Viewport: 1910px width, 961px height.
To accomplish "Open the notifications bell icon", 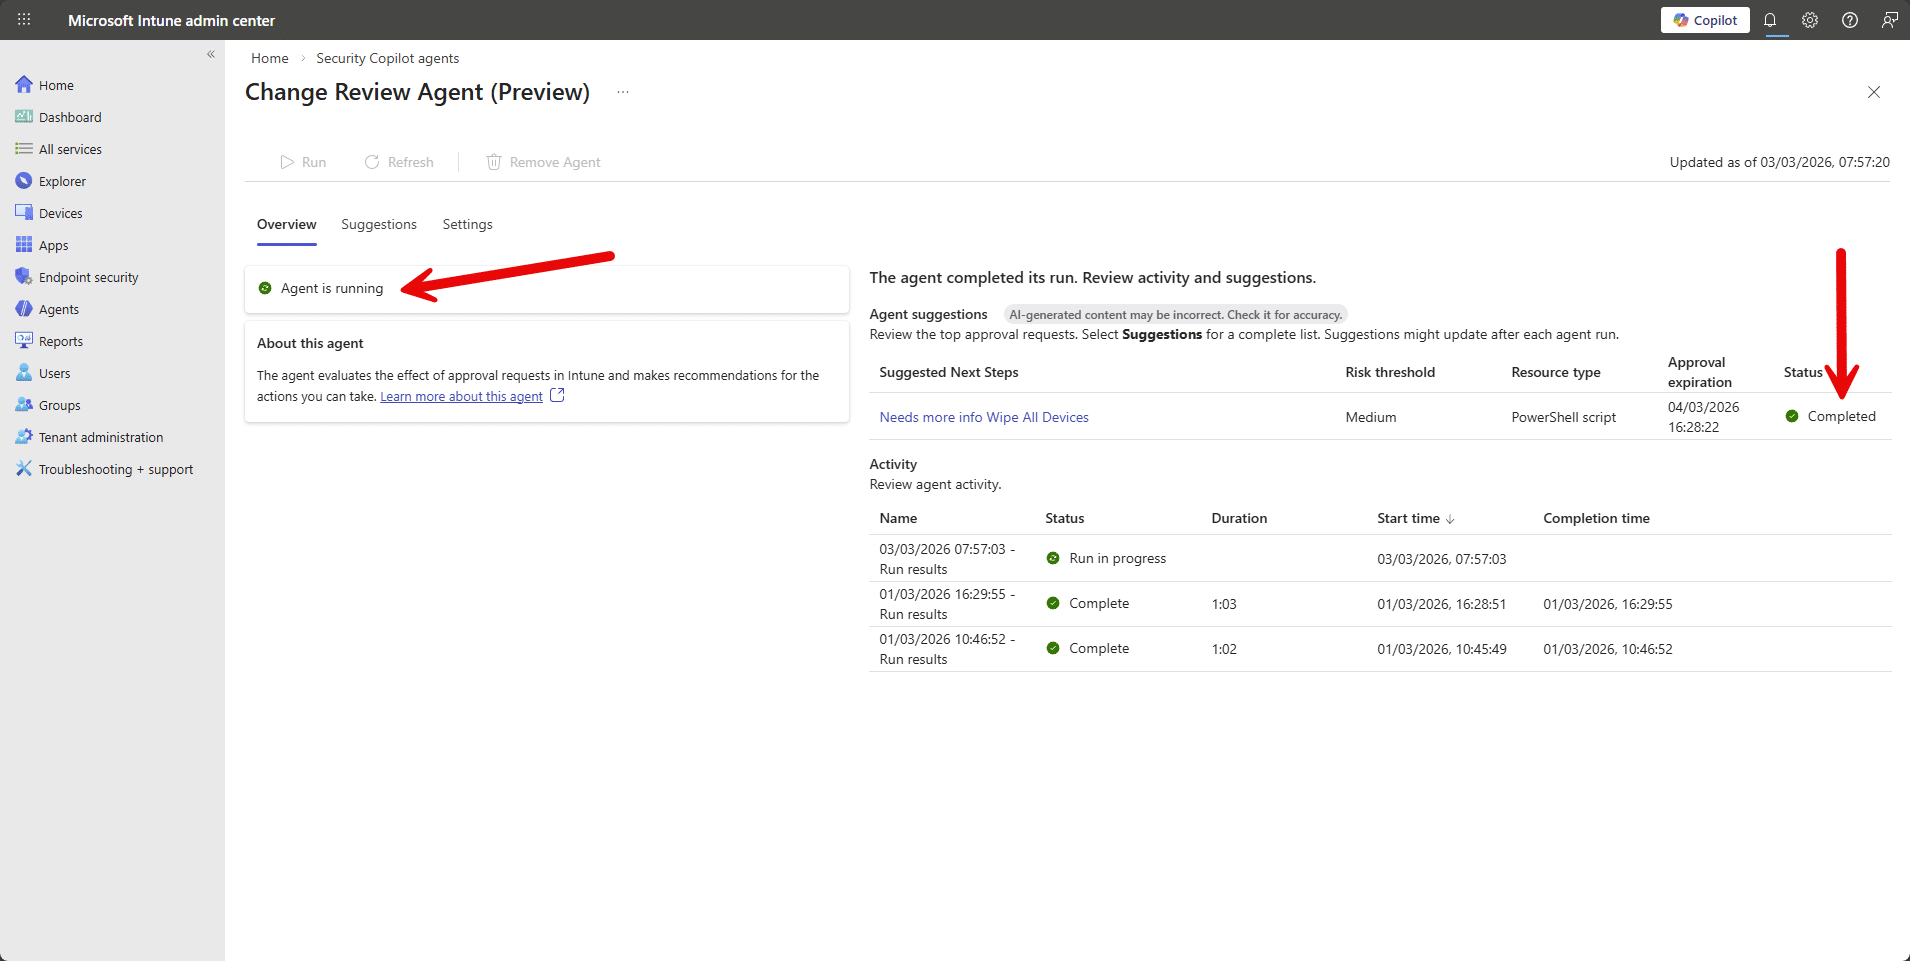I will 1769,20.
